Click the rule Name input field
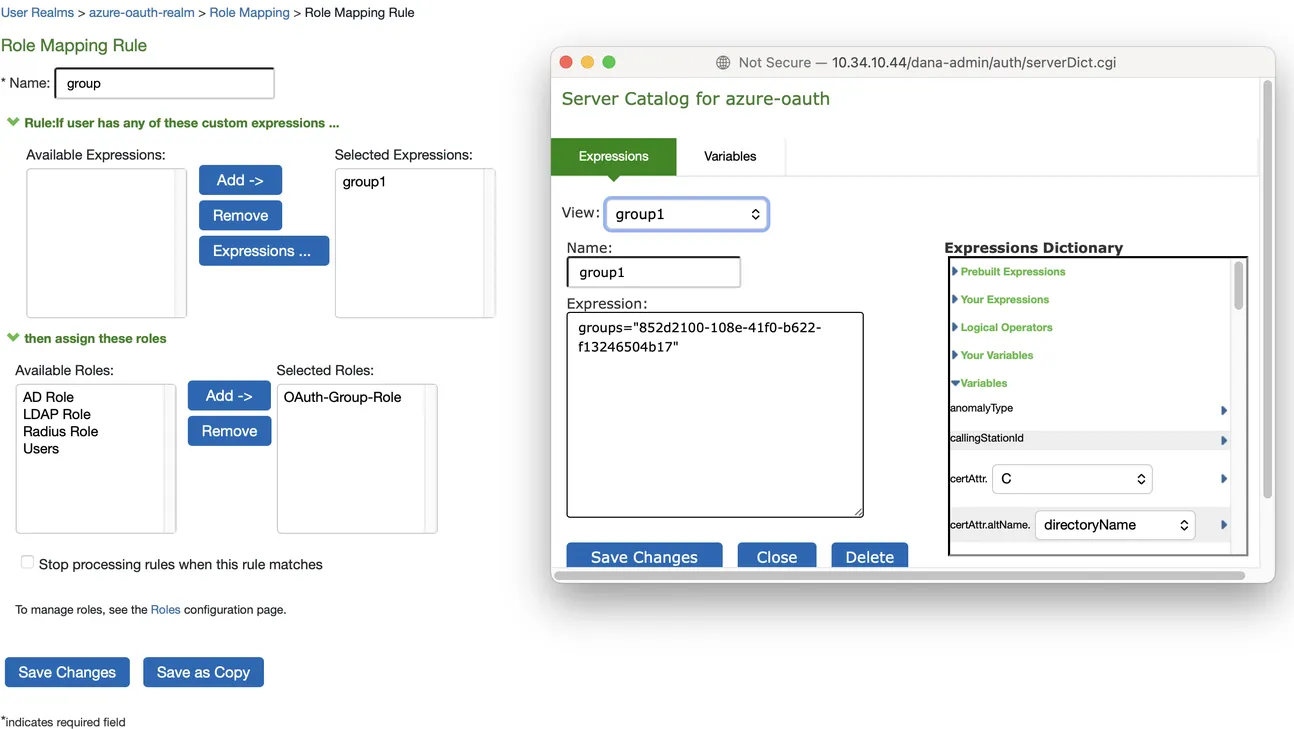Viewport: 1294px width, 729px height. pos(164,83)
